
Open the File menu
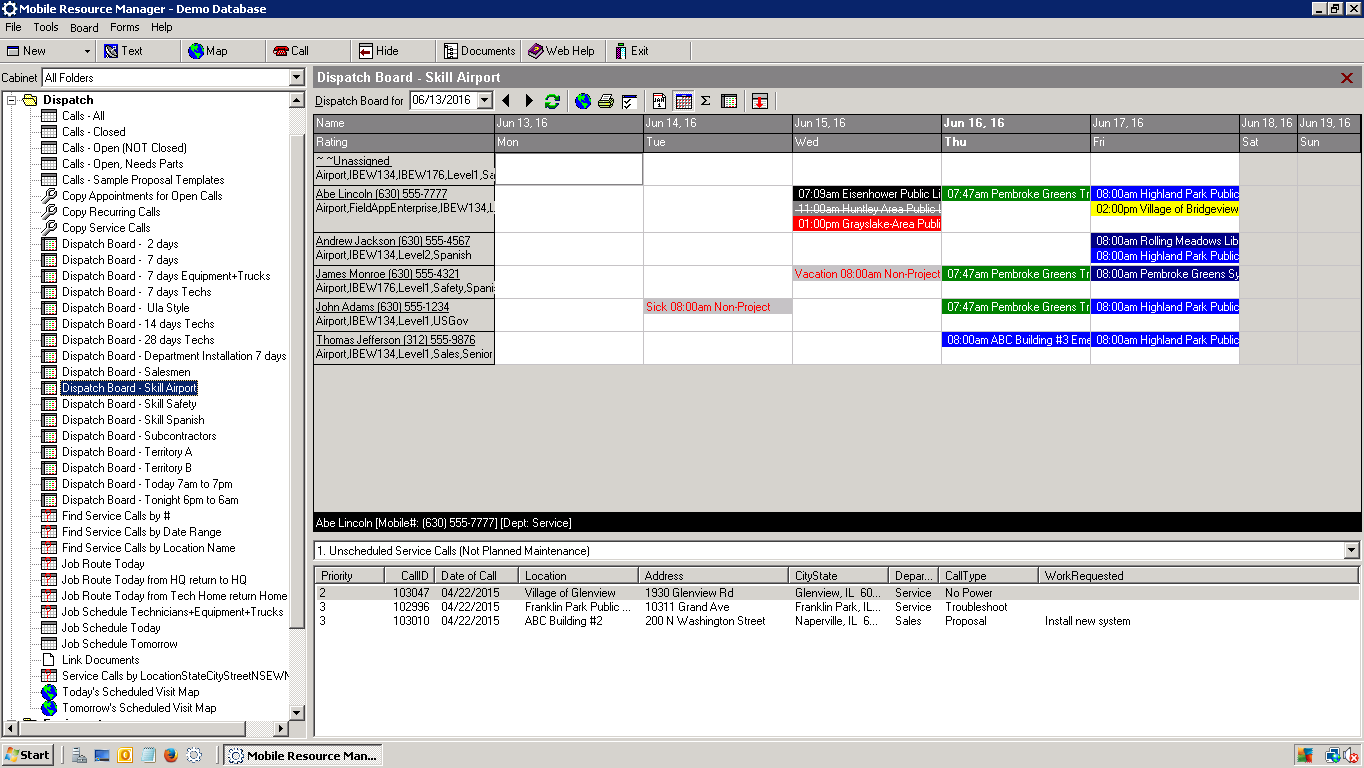pos(13,27)
